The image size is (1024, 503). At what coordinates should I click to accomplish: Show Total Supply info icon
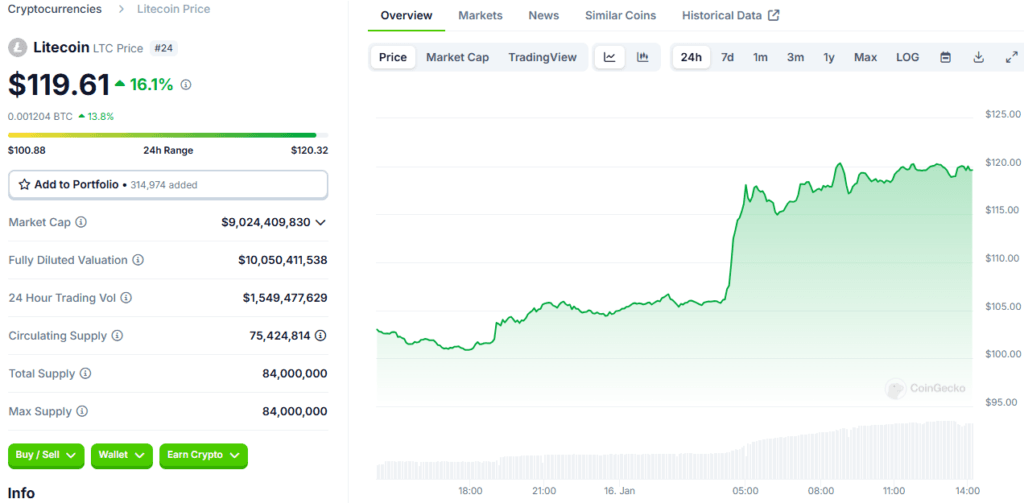pos(86,374)
